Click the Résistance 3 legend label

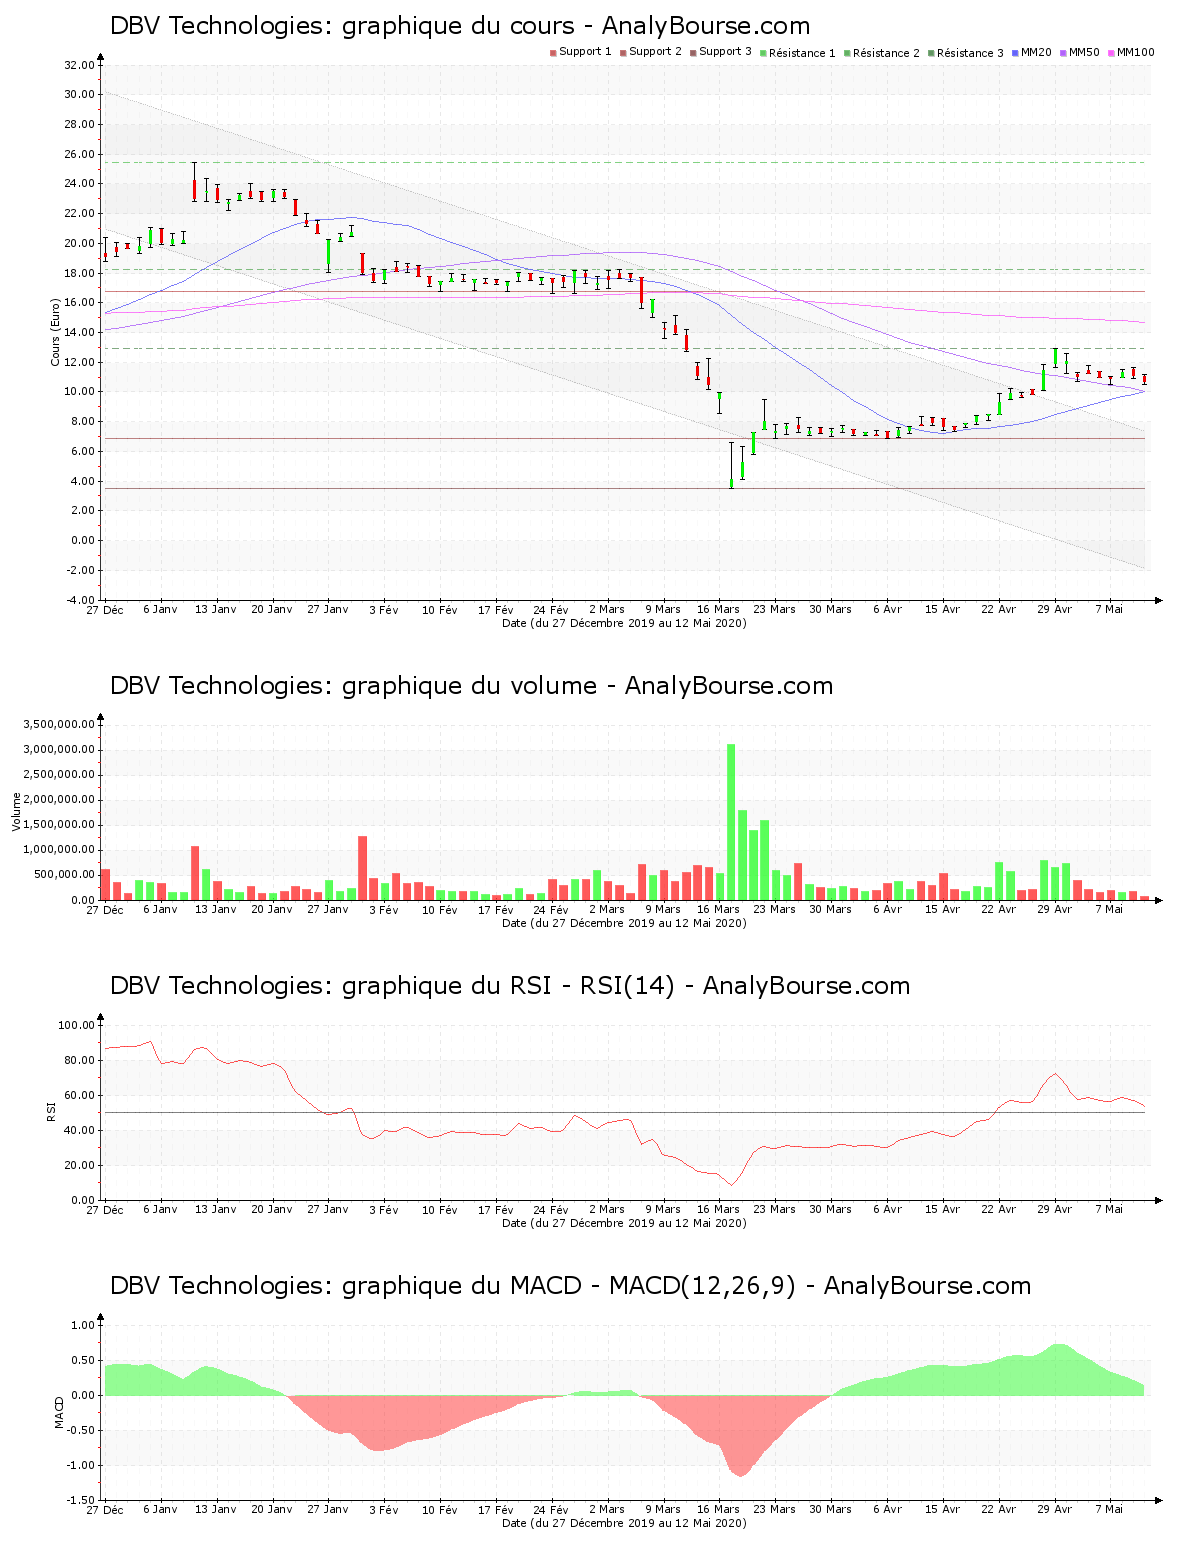(970, 53)
